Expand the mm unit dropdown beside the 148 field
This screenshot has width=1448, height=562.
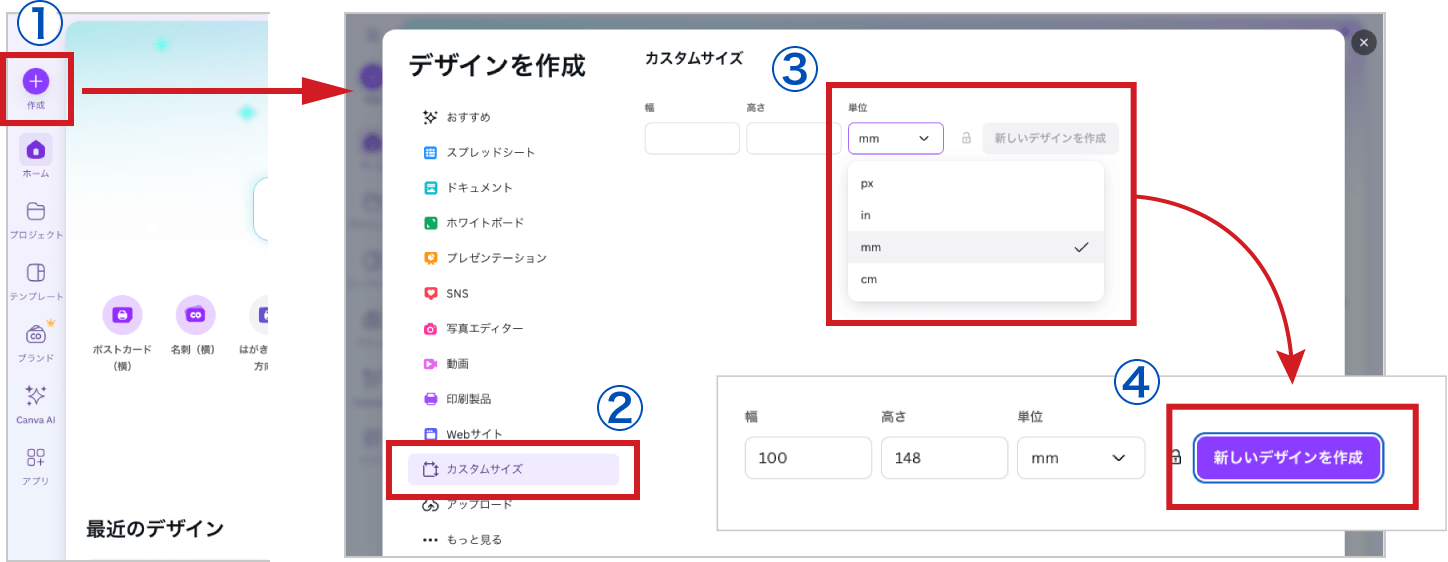[1080, 458]
